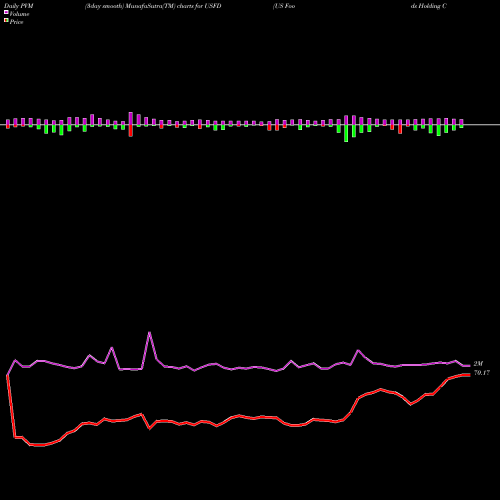Click the tallest red bar below the baseline
The image size is (500, 500).
pyautogui.click(x=131, y=131)
